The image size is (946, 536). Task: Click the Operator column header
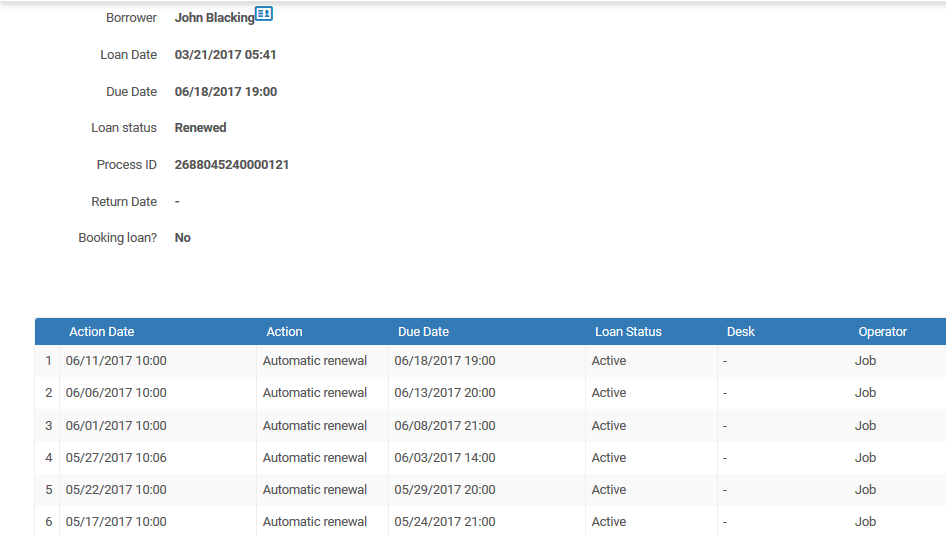(882, 332)
